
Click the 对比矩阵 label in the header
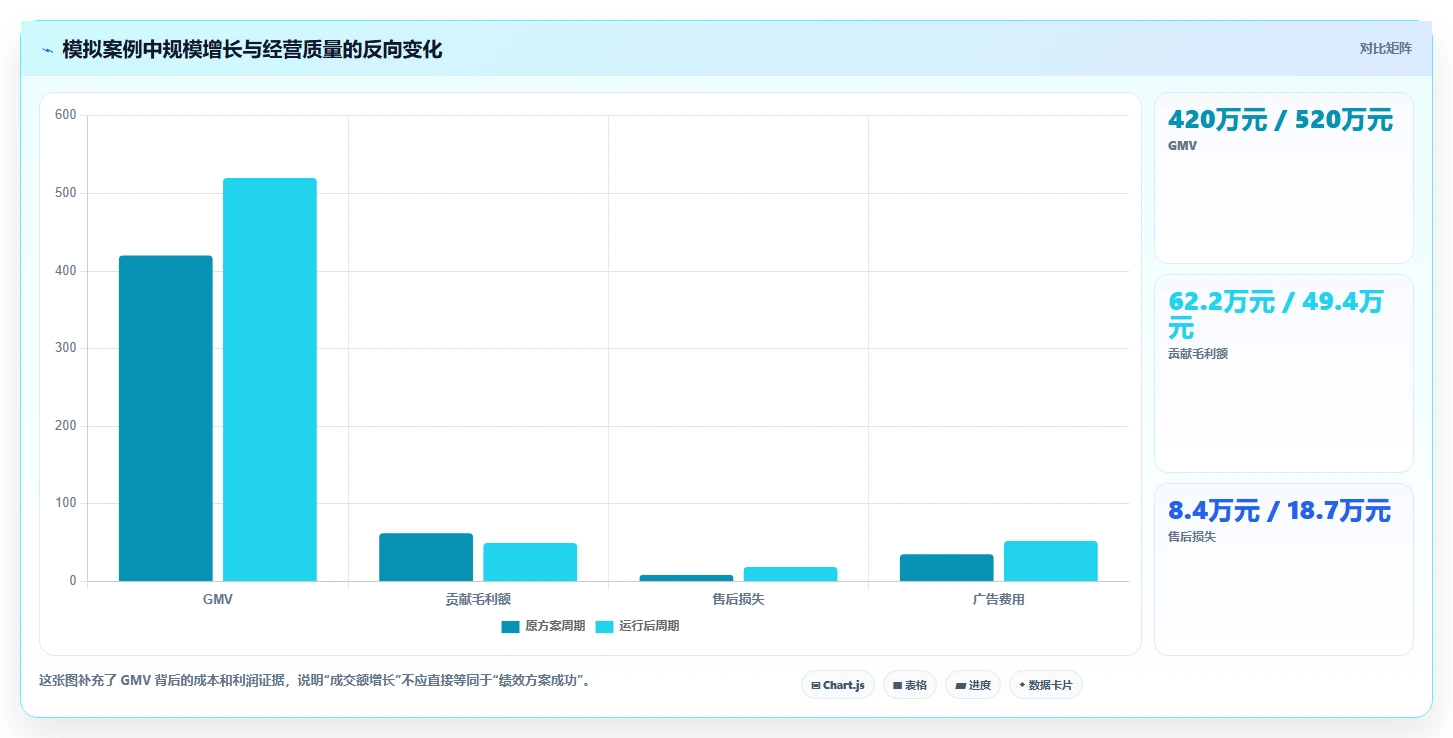coord(1385,49)
